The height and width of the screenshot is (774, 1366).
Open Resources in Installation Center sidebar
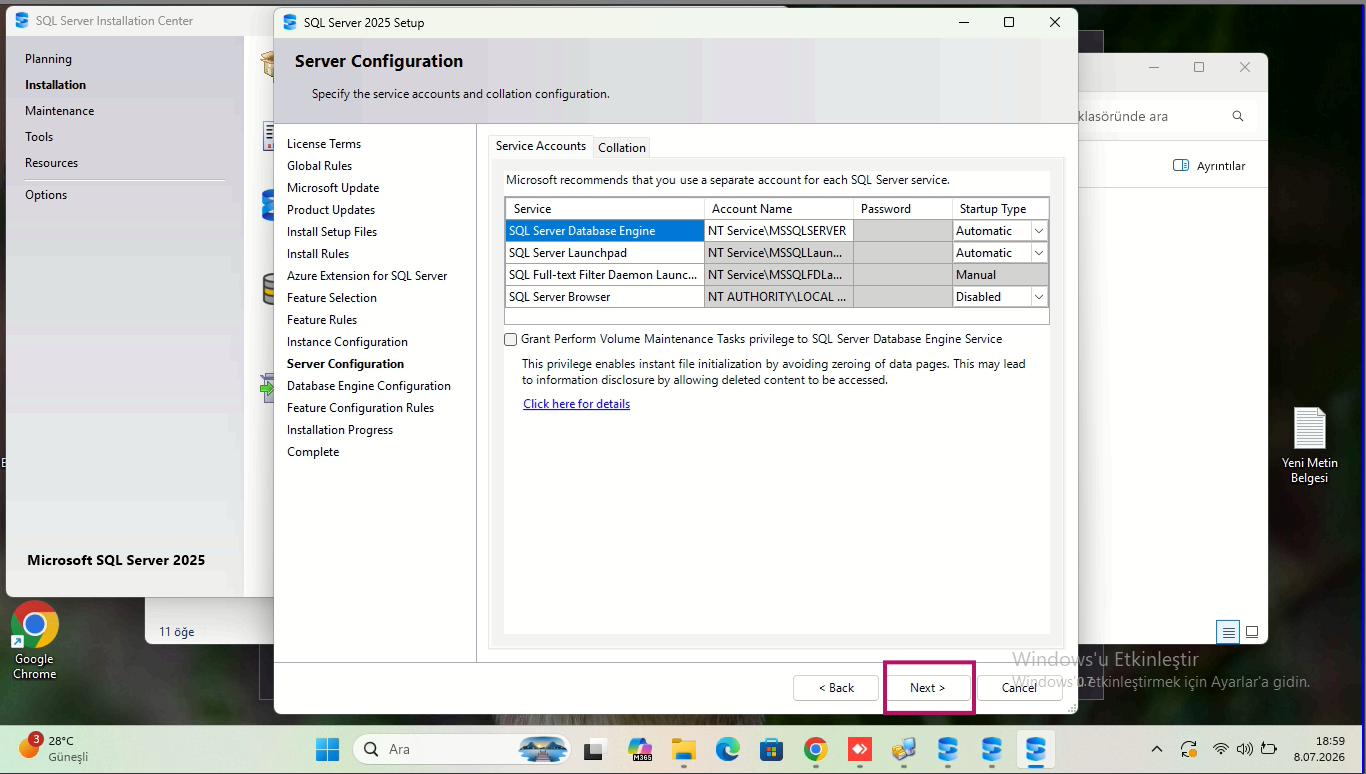tap(52, 163)
